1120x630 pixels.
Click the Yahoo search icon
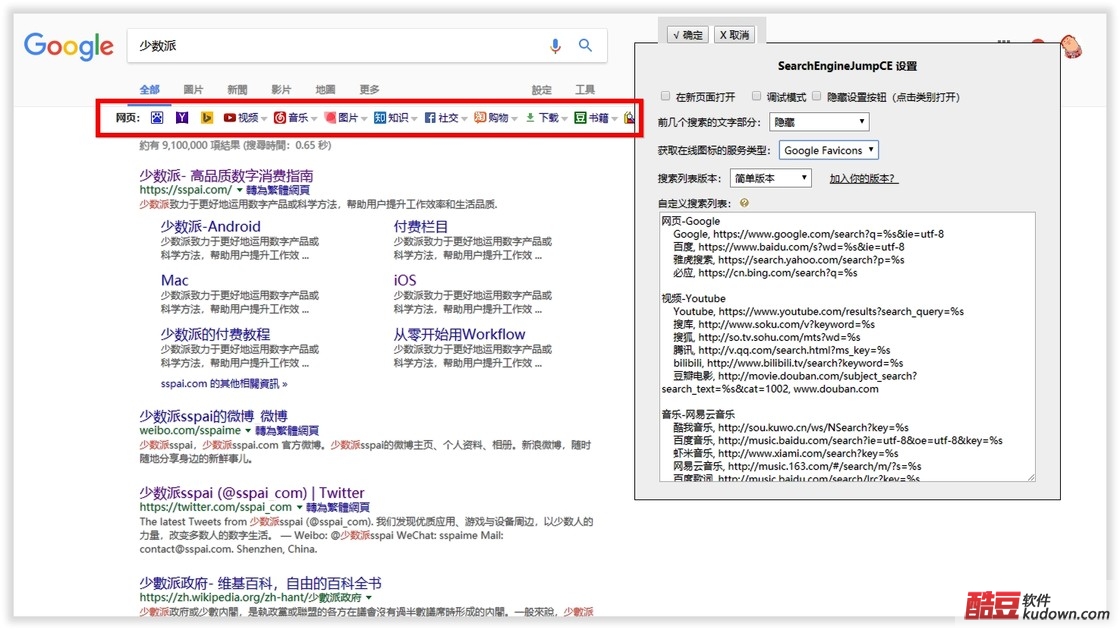point(182,118)
